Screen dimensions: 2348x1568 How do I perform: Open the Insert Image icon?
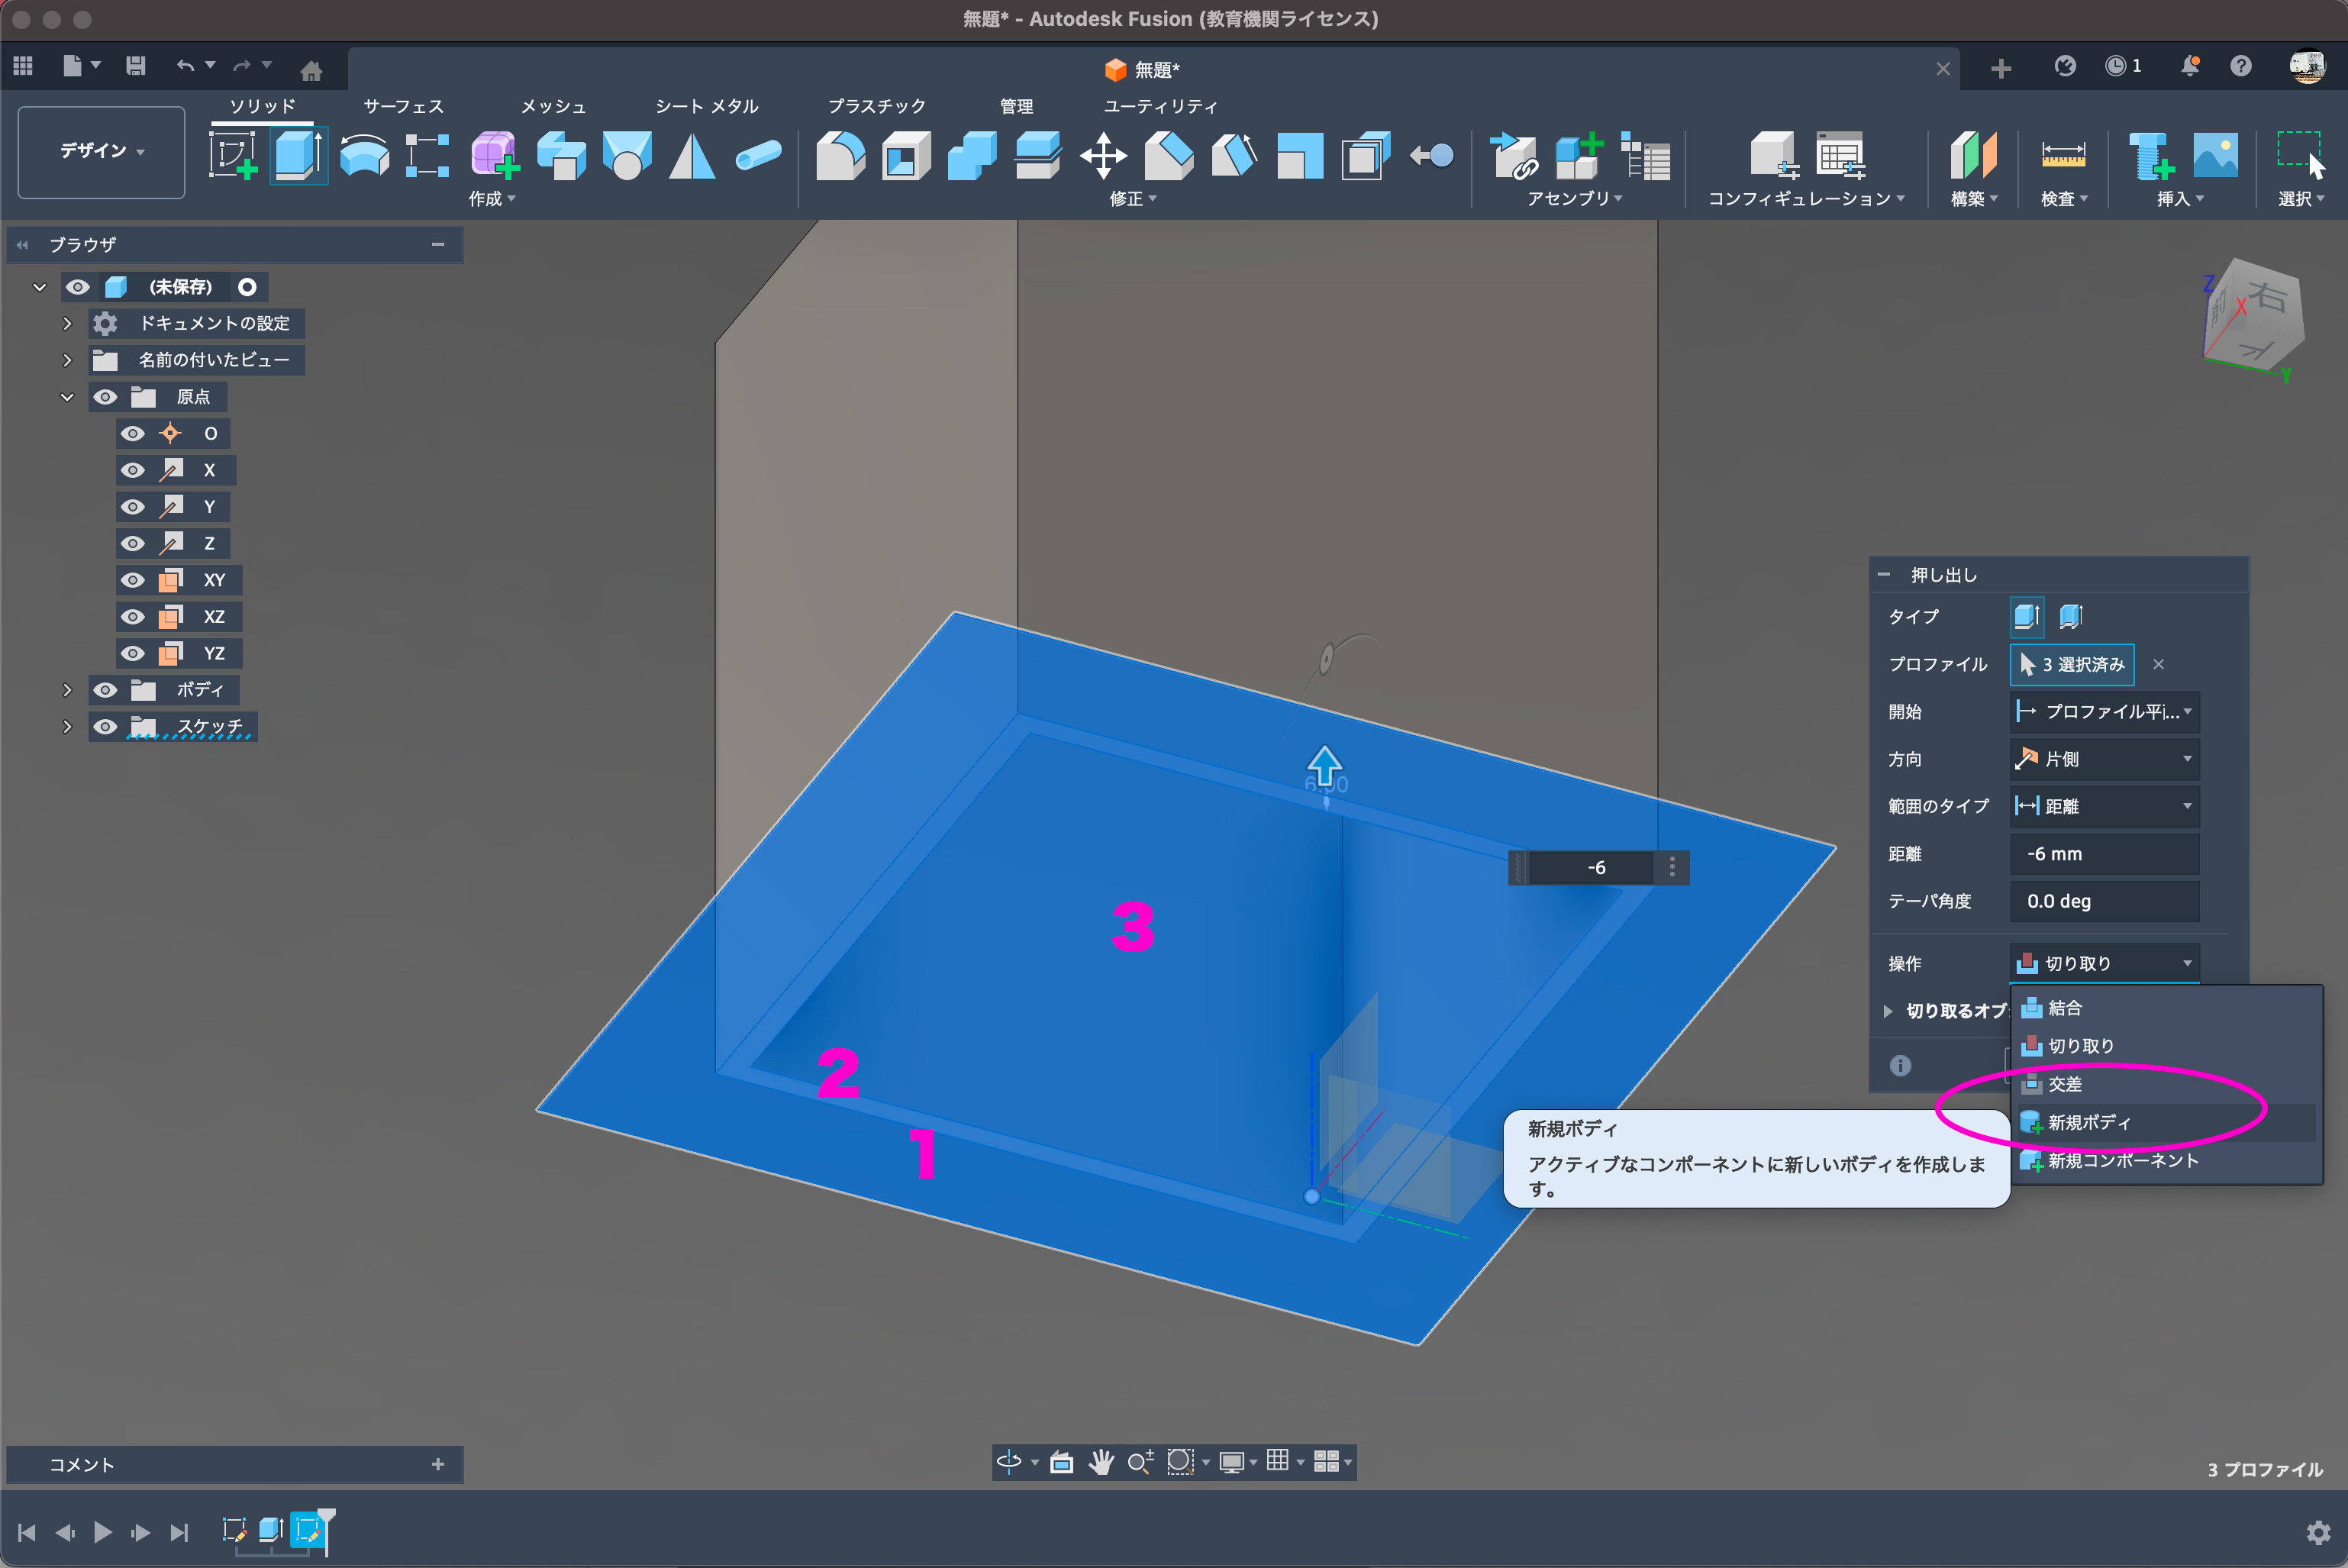[x=2215, y=156]
